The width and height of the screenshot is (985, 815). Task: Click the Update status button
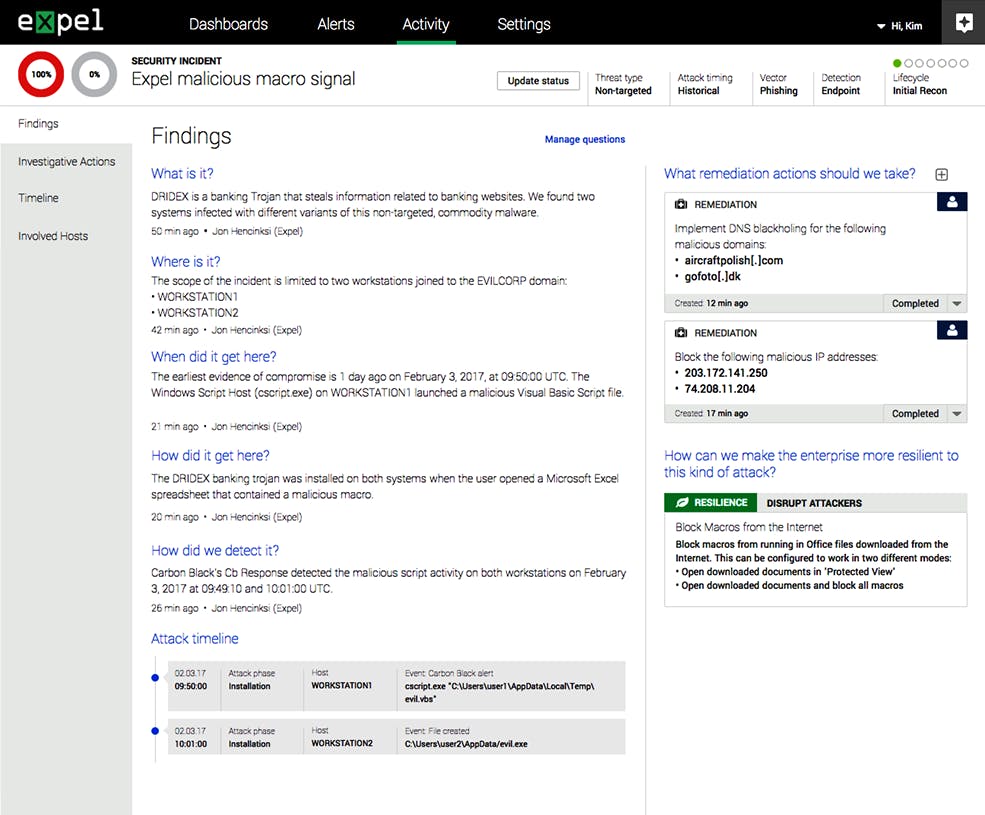coord(538,80)
